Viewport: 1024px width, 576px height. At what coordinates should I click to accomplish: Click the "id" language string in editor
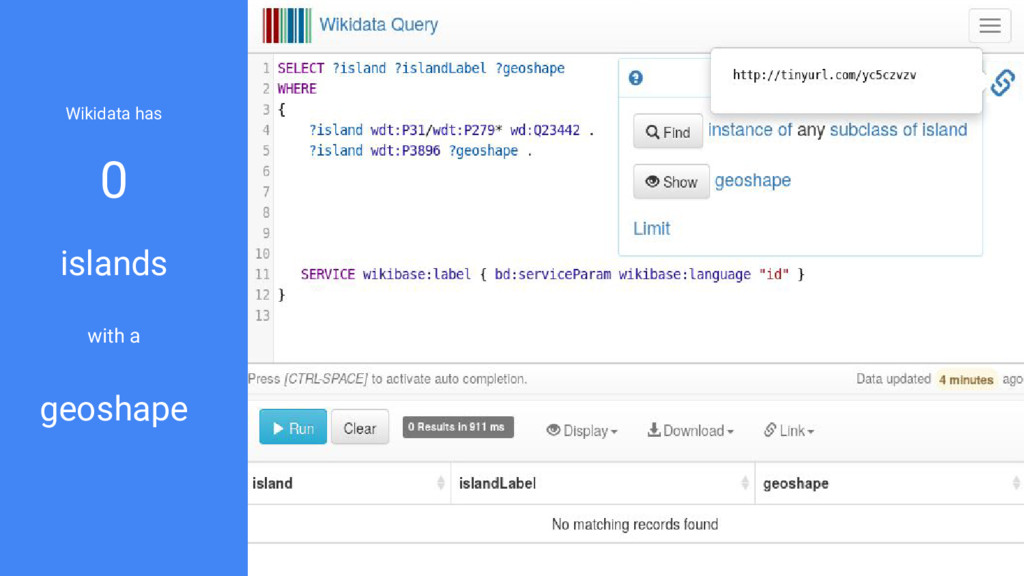coord(774,274)
